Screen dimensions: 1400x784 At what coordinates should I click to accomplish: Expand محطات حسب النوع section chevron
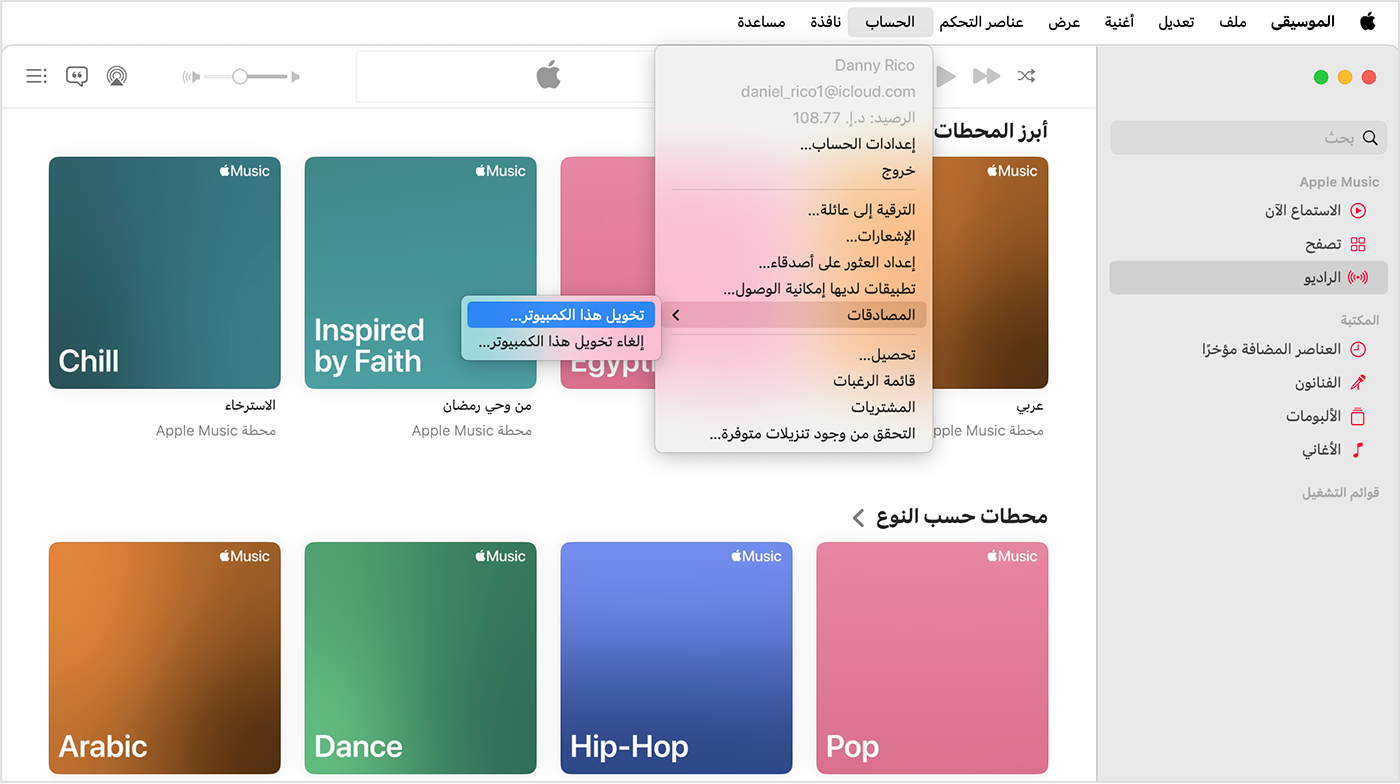pyautogui.click(x=858, y=517)
